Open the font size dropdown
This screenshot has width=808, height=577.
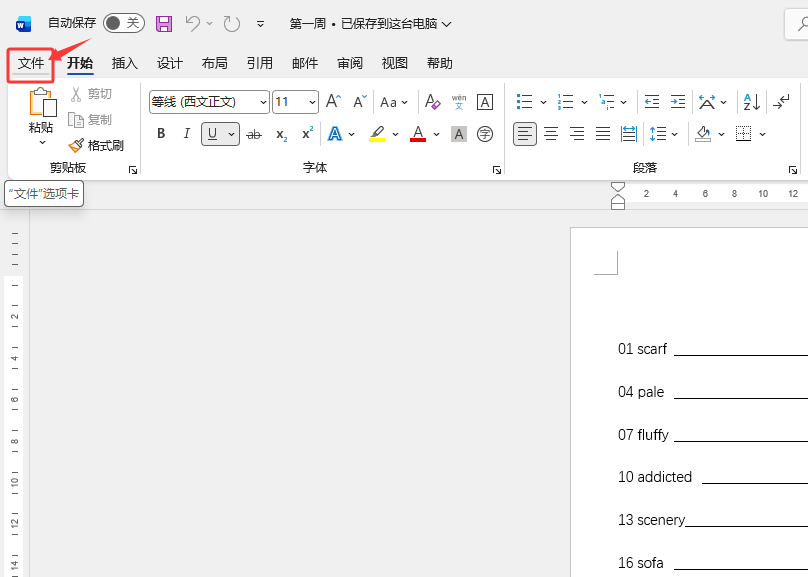click(x=312, y=103)
